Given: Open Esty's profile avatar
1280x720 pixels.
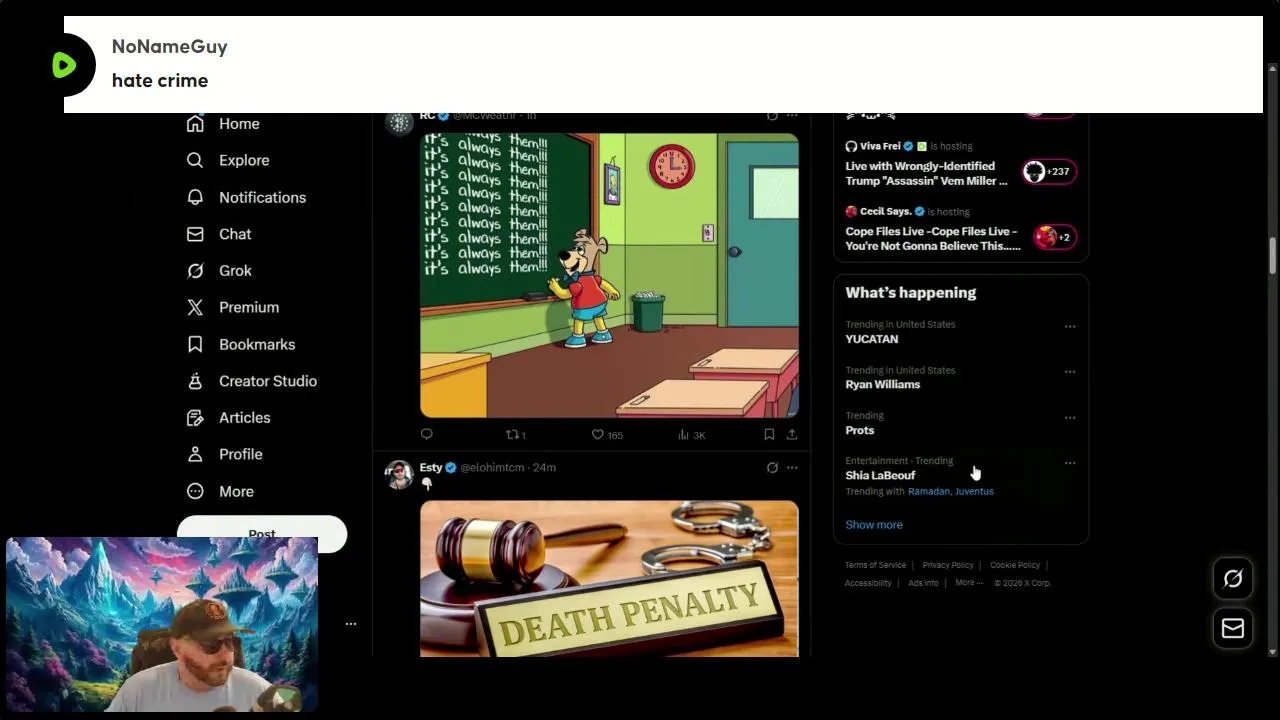Looking at the screenshot, I should click(399, 474).
